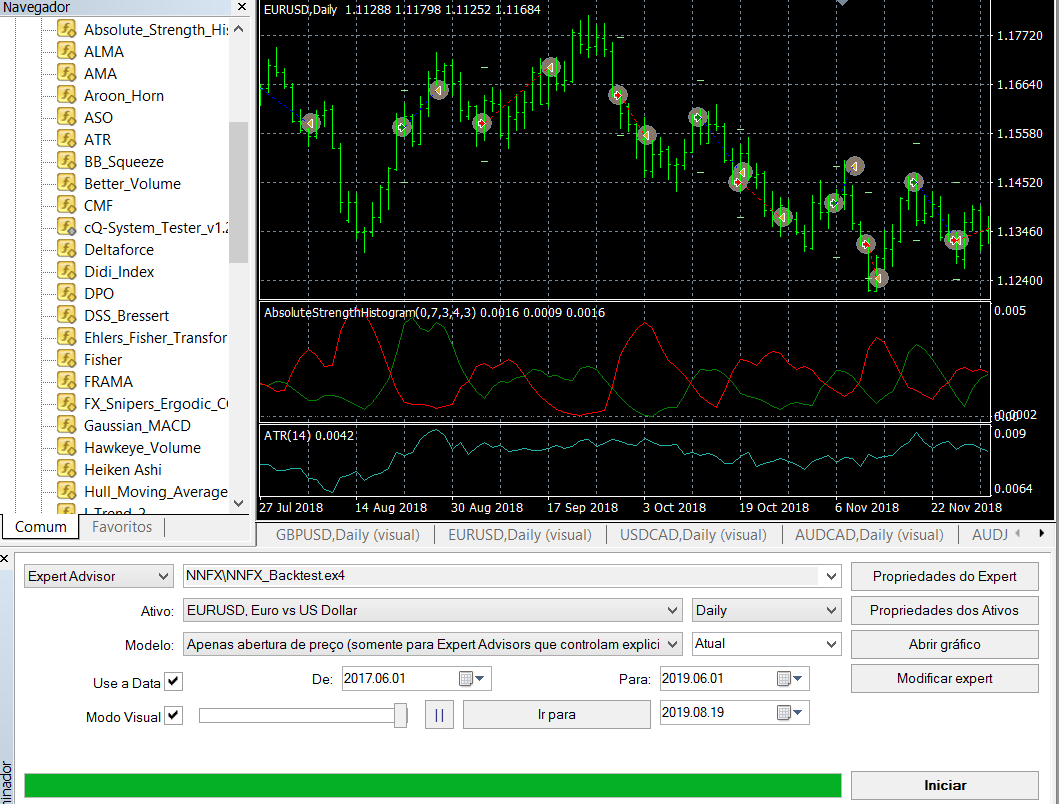Open the Expert Advisor type dropdown
This screenshot has width=1059, height=804.
click(97, 576)
